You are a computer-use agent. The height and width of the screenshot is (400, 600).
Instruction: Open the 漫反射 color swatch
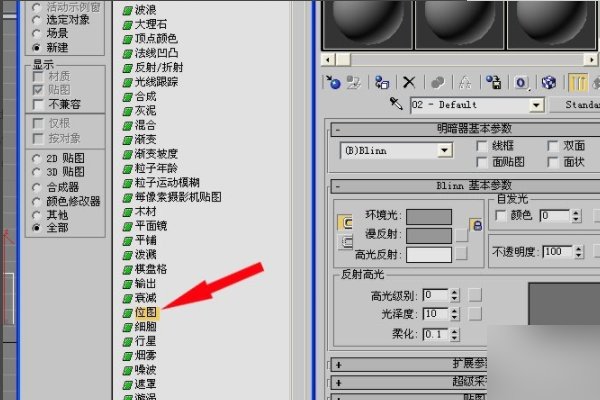click(429, 236)
